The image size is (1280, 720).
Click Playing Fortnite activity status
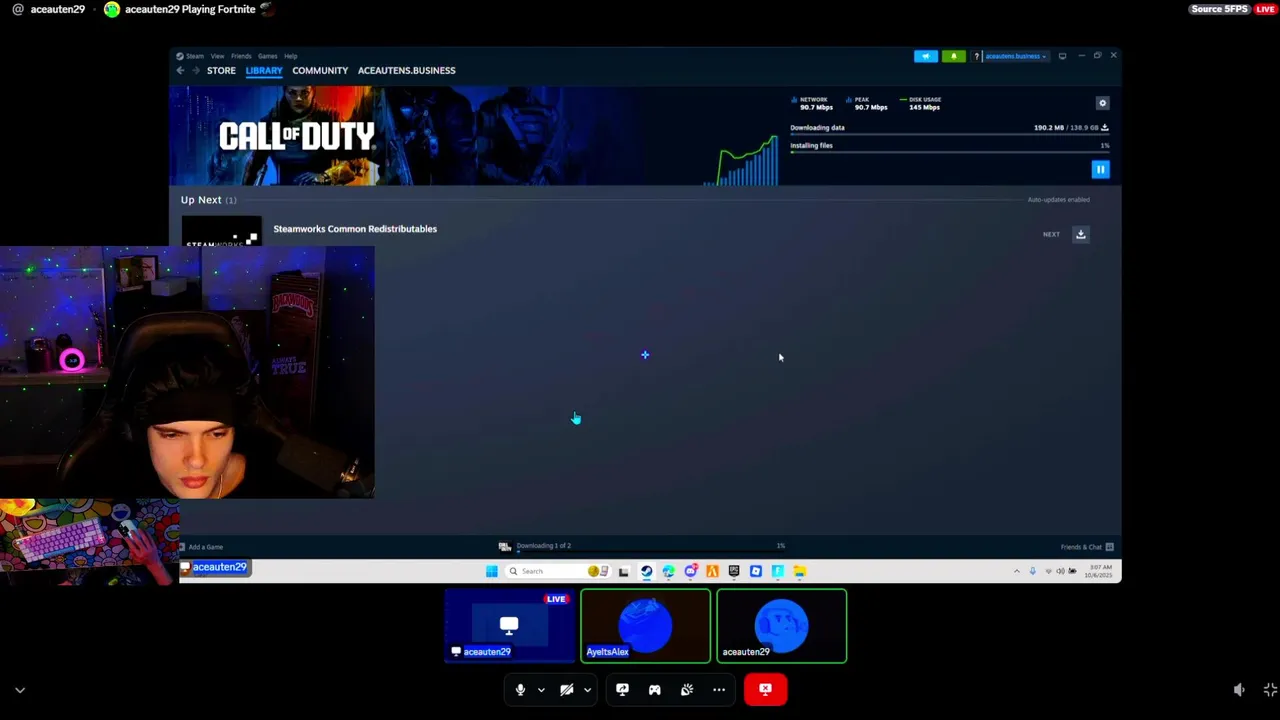[x=190, y=9]
